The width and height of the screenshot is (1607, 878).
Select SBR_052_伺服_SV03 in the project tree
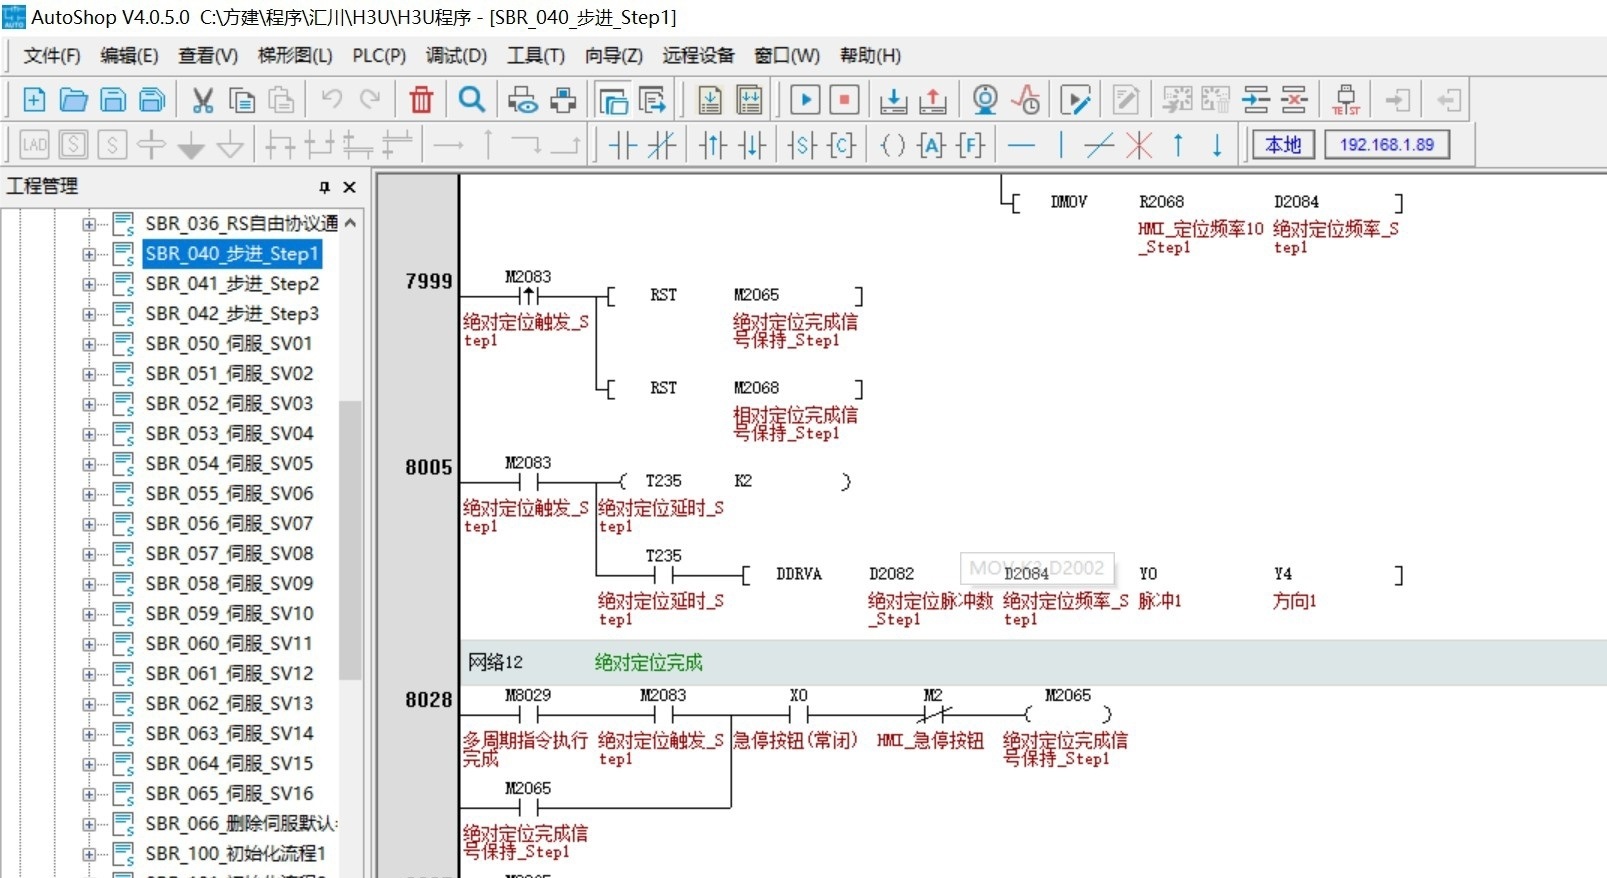229,403
